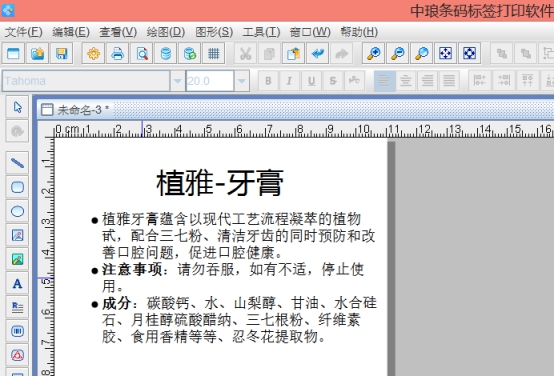Select the ellipse drawing tool
This screenshot has width=554, height=376.
[17, 211]
